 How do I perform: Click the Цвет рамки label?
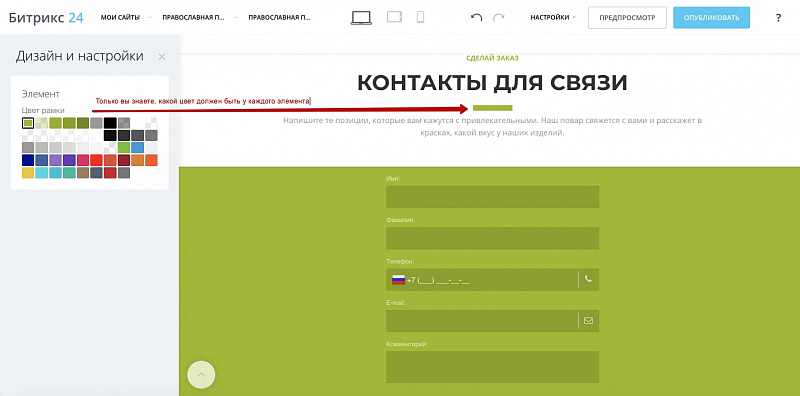click(43, 110)
